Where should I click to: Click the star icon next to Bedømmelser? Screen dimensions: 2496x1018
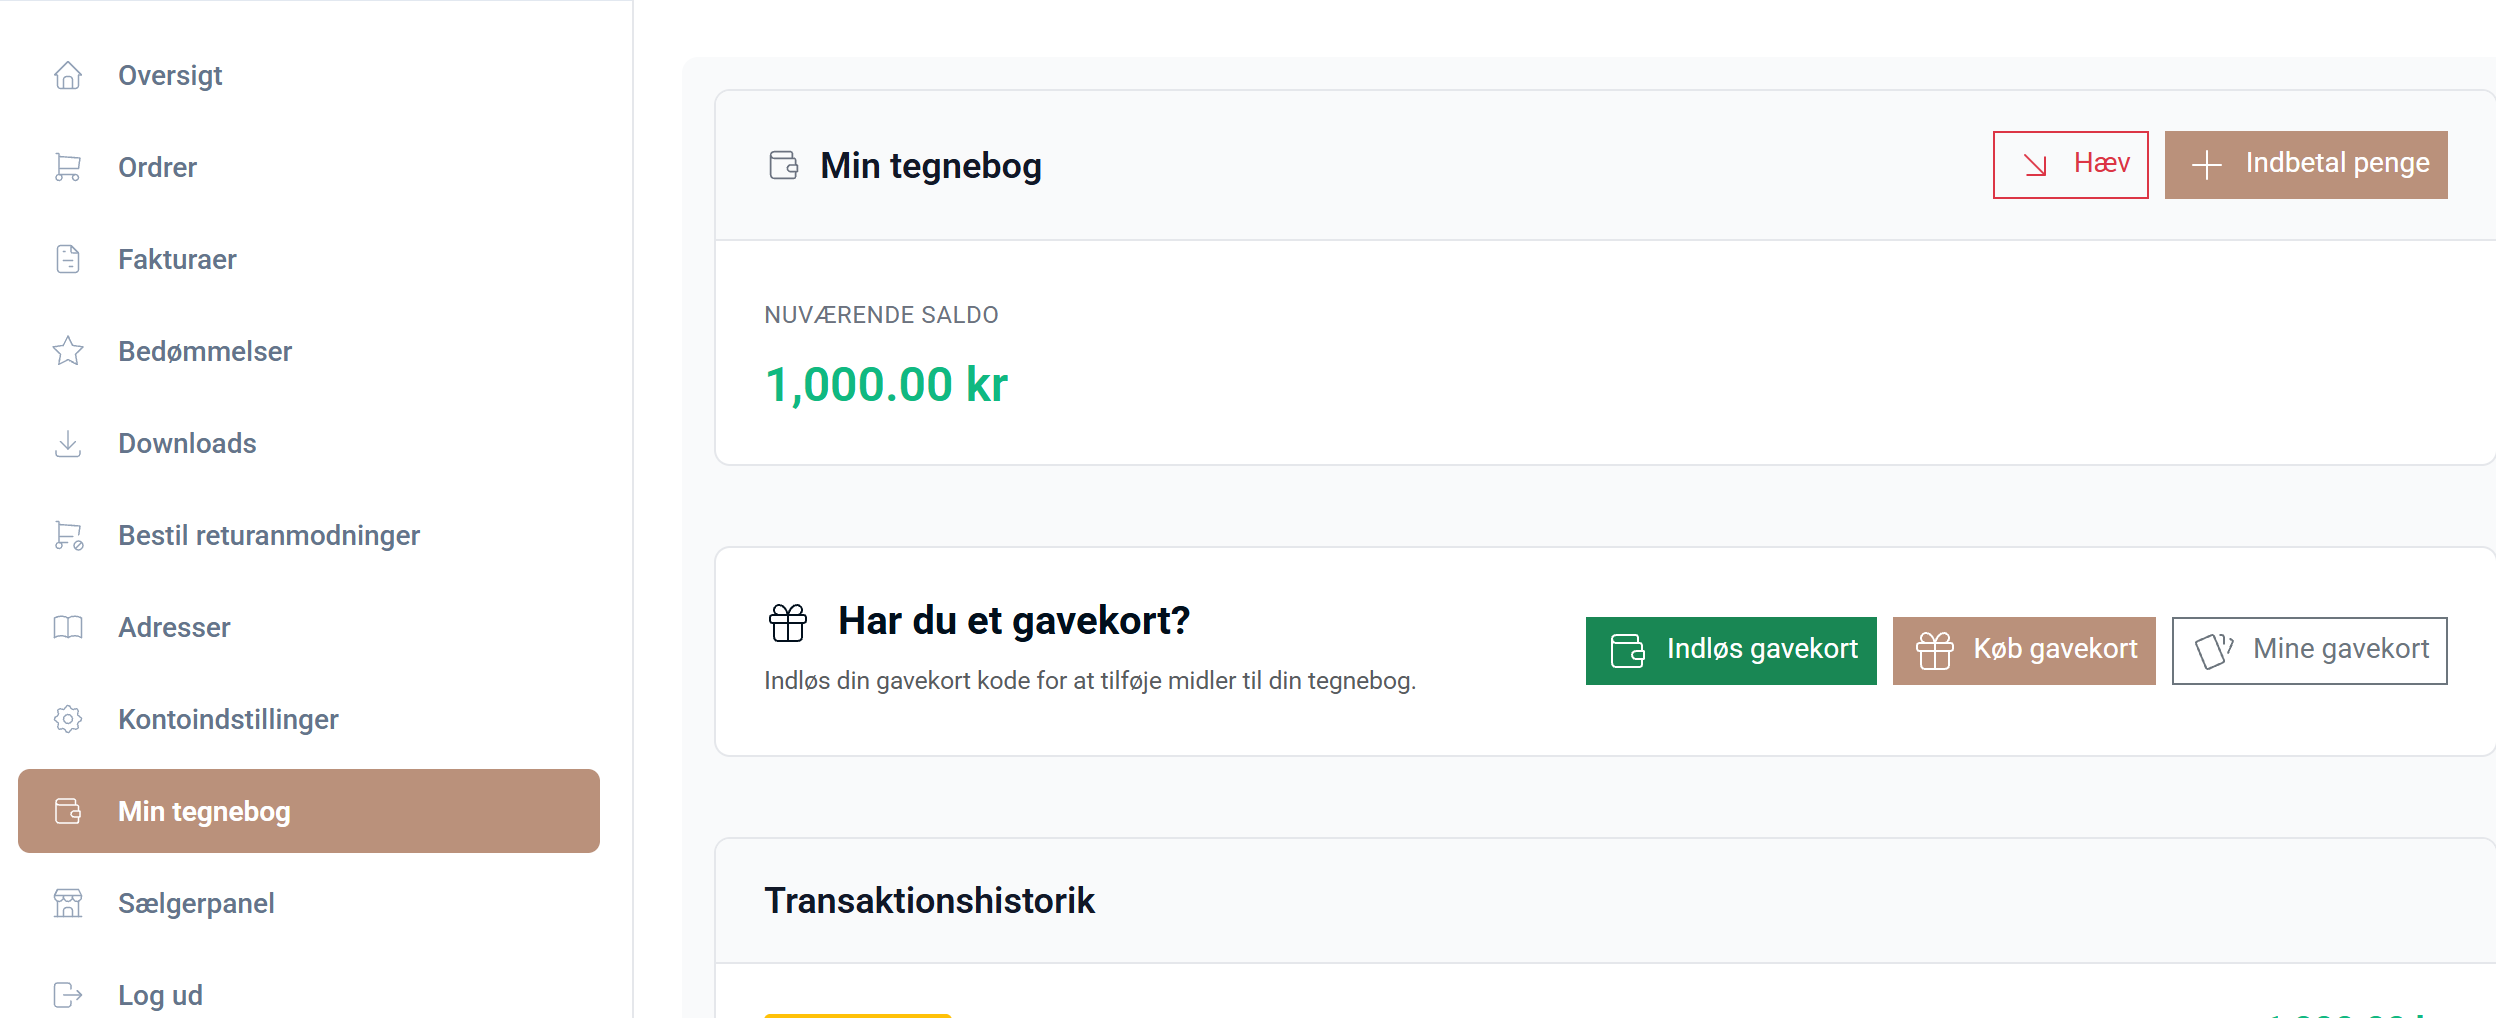coord(68,351)
